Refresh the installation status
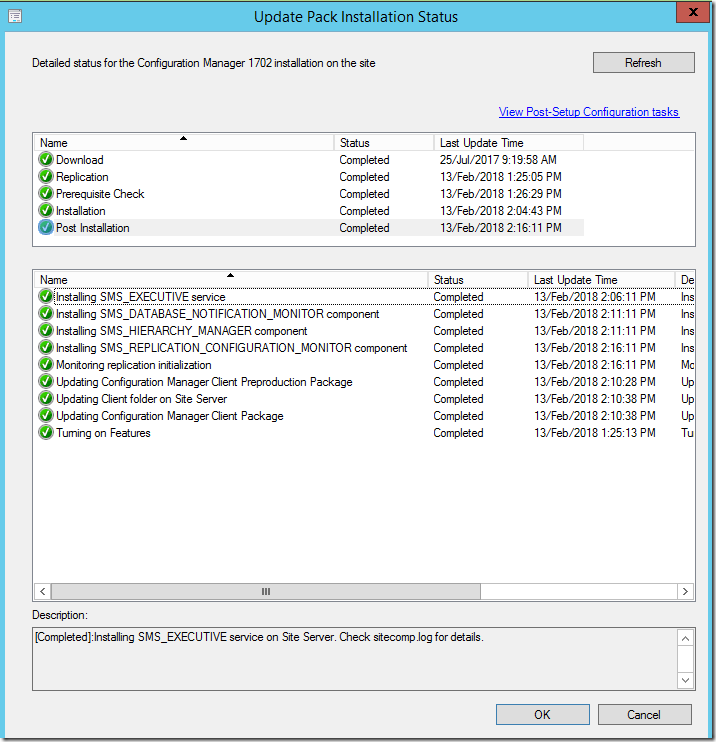This screenshot has height=742, width=716. [644, 62]
